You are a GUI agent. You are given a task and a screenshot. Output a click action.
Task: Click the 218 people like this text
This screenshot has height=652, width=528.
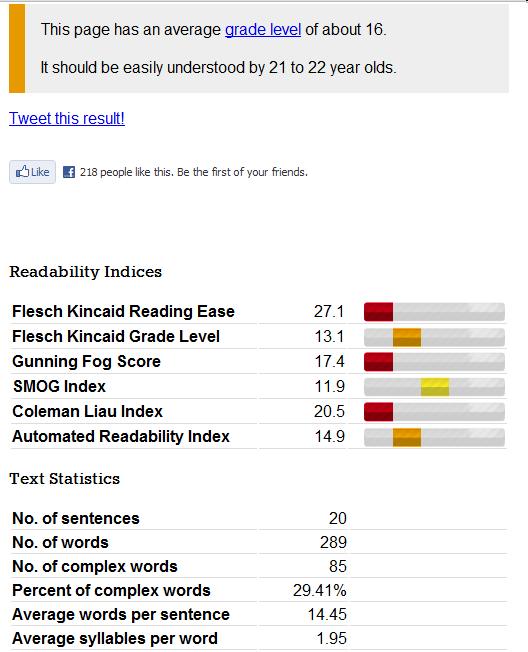tap(126, 172)
